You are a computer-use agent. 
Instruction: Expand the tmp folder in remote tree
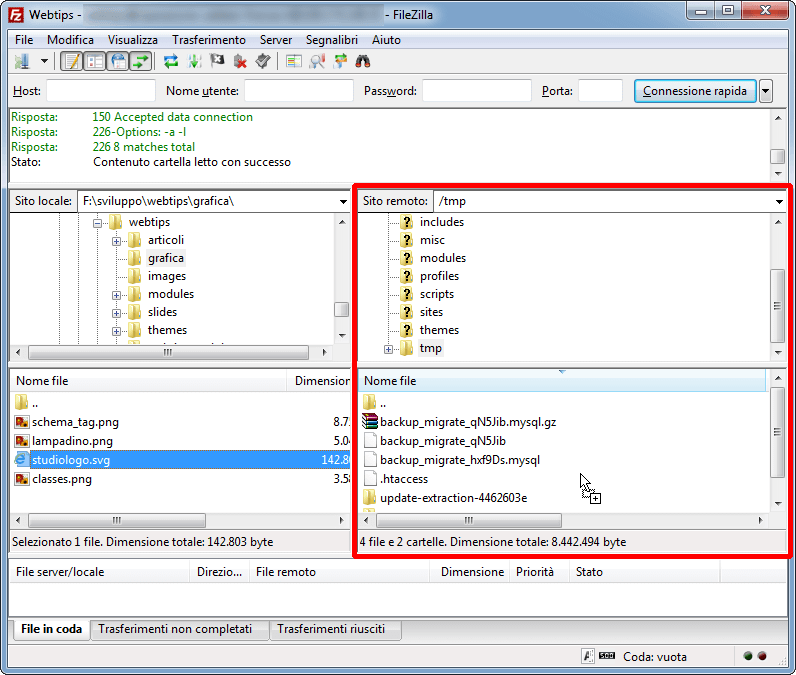point(389,349)
